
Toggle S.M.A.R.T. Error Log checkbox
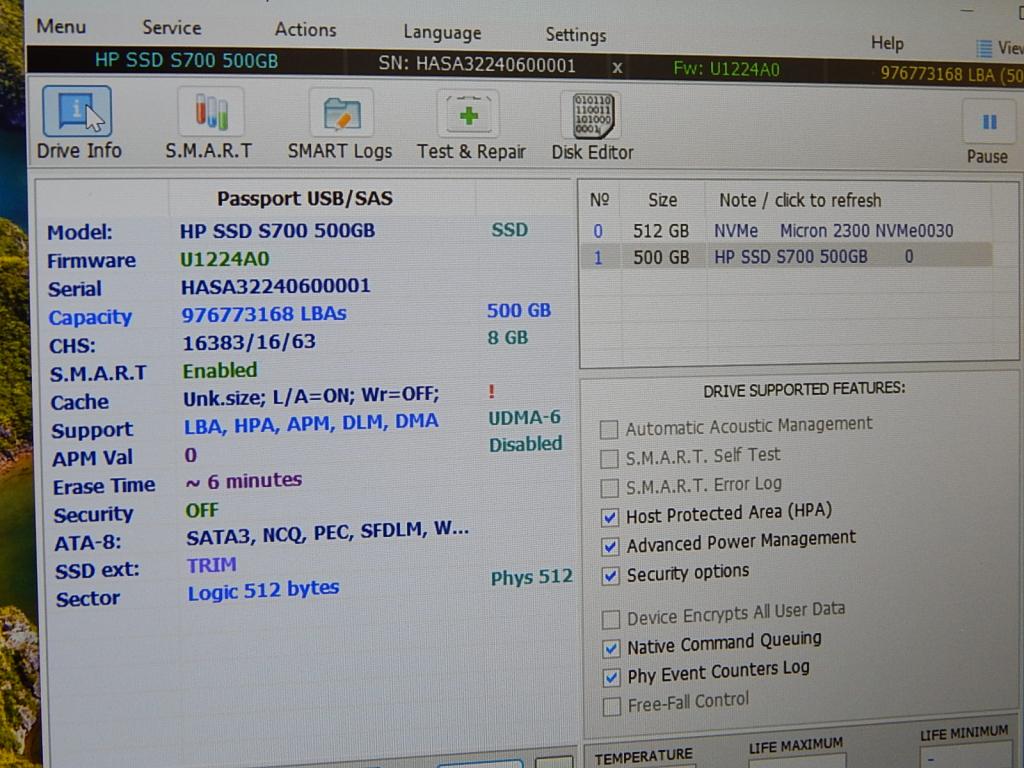coord(609,488)
